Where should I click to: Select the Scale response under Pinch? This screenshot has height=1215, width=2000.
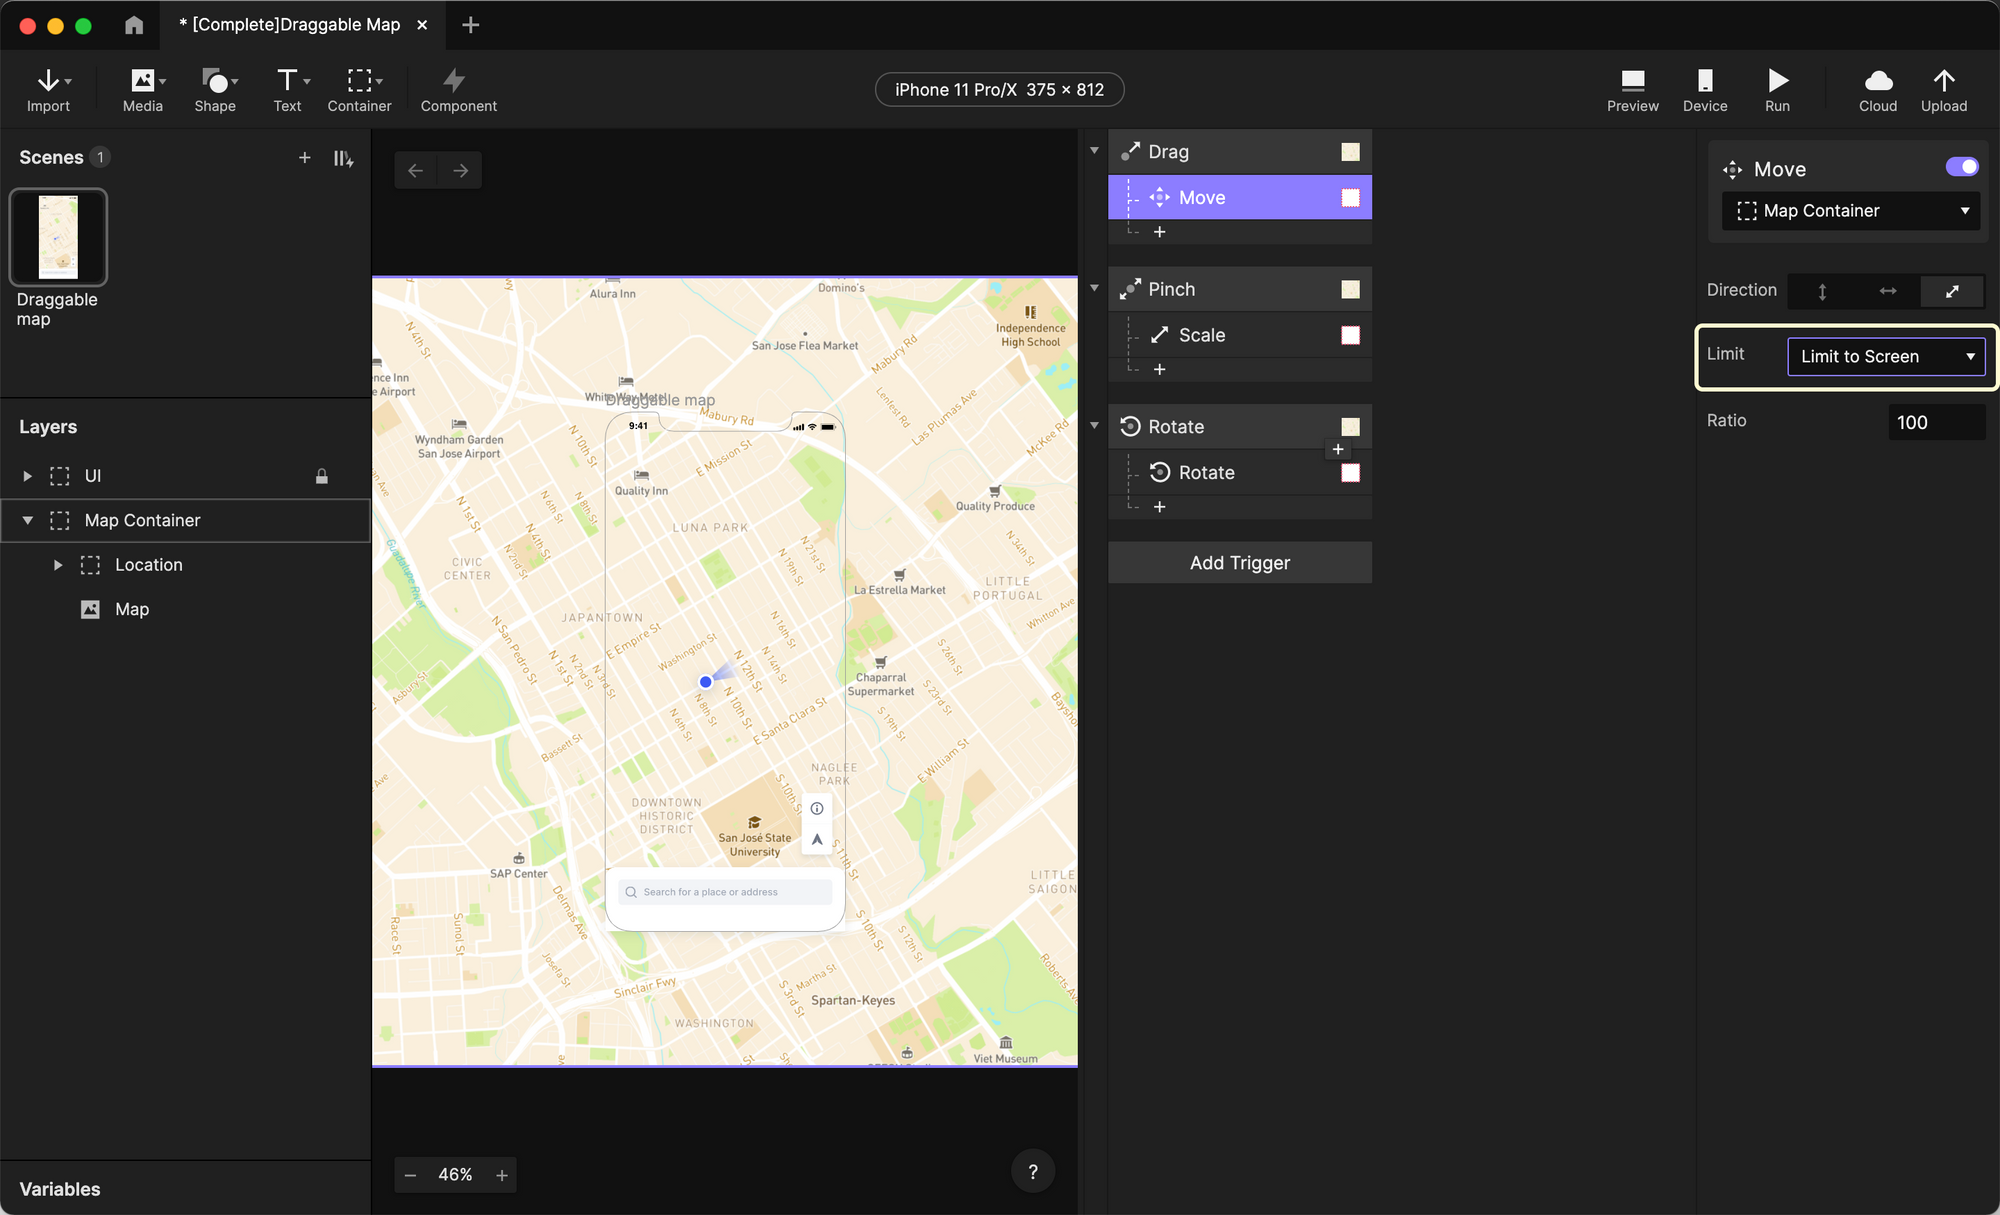1202,335
